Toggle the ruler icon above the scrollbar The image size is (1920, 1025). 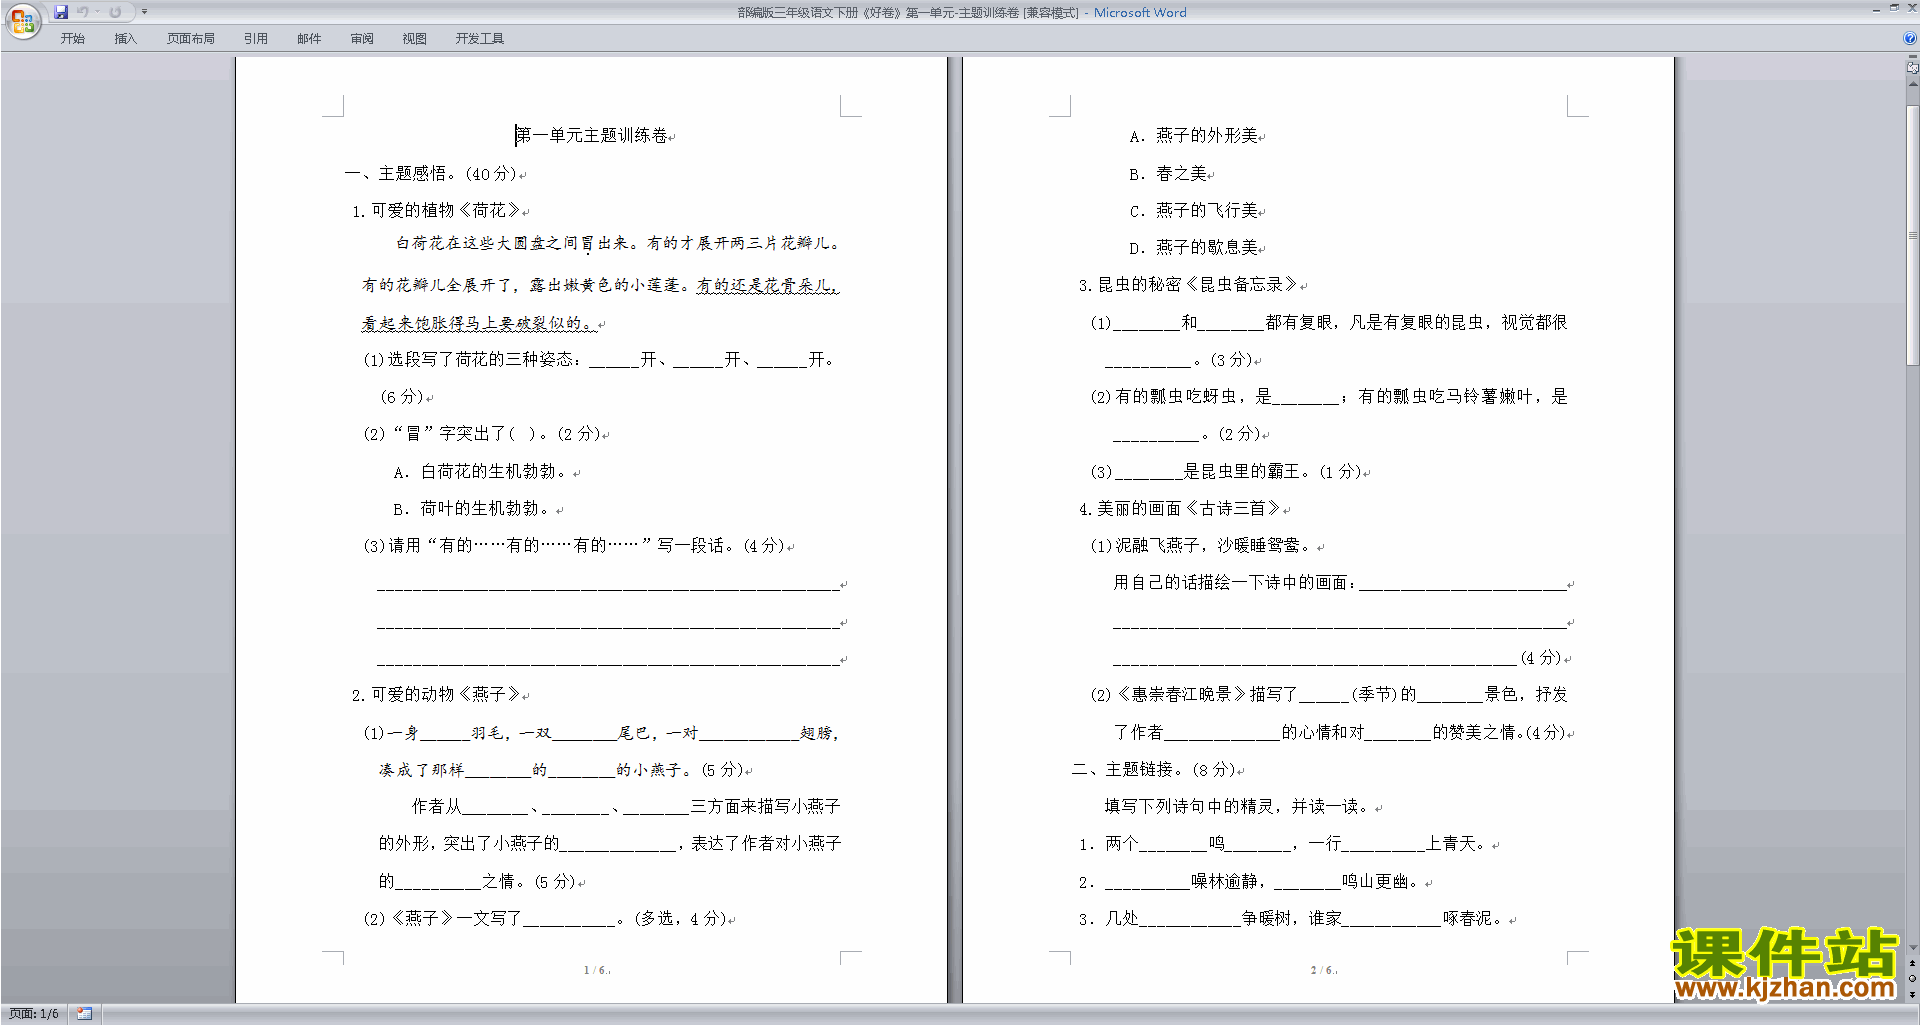1913,68
